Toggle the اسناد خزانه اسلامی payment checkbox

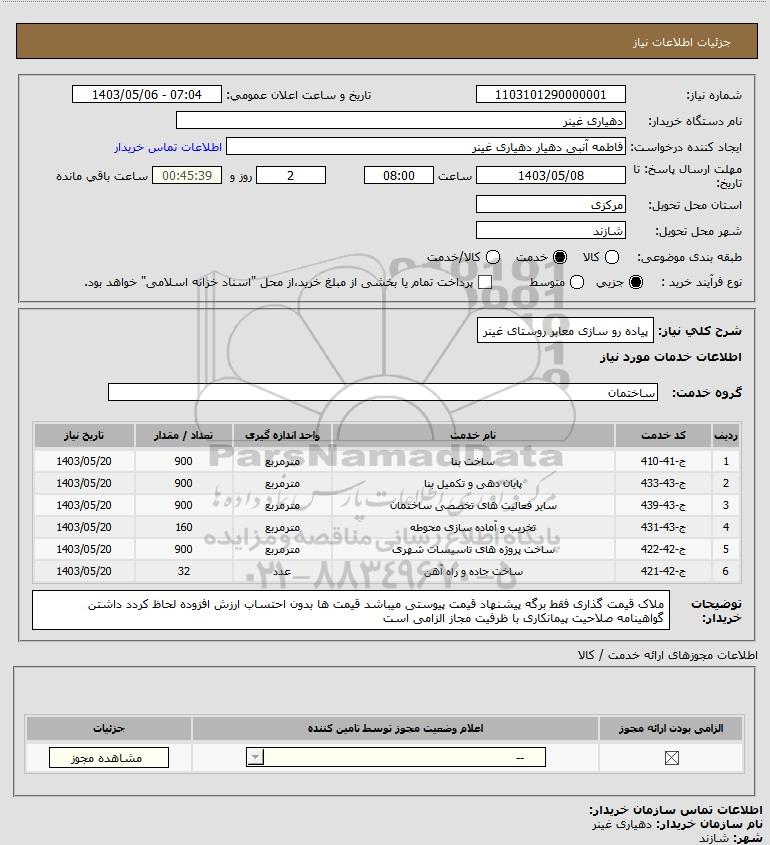(x=485, y=282)
